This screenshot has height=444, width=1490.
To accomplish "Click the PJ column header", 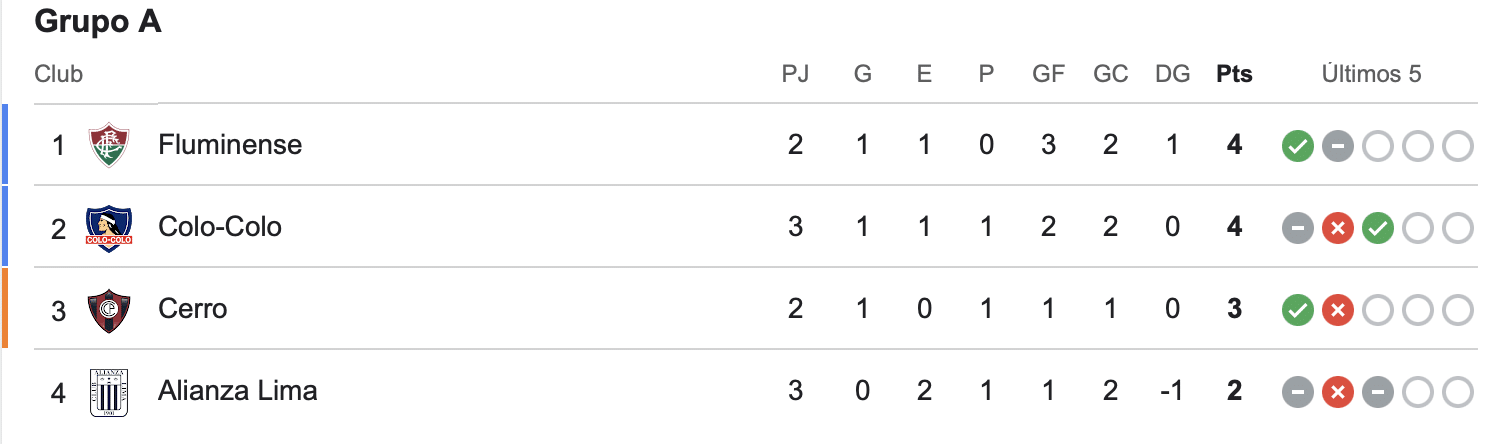I will pyautogui.click(x=795, y=74).
